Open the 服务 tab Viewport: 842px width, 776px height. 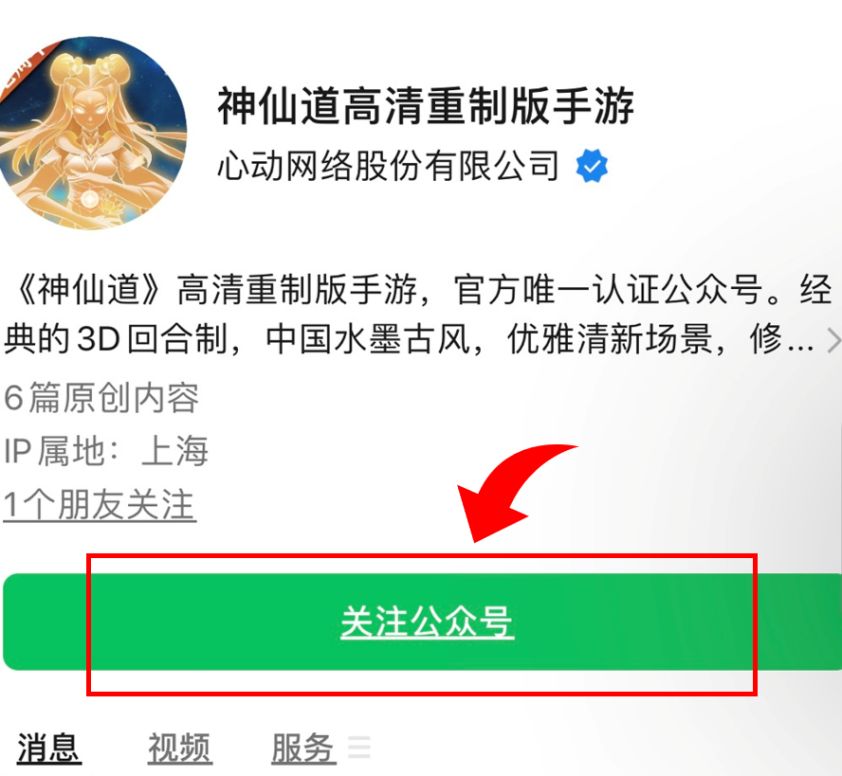tap(304, 748)
